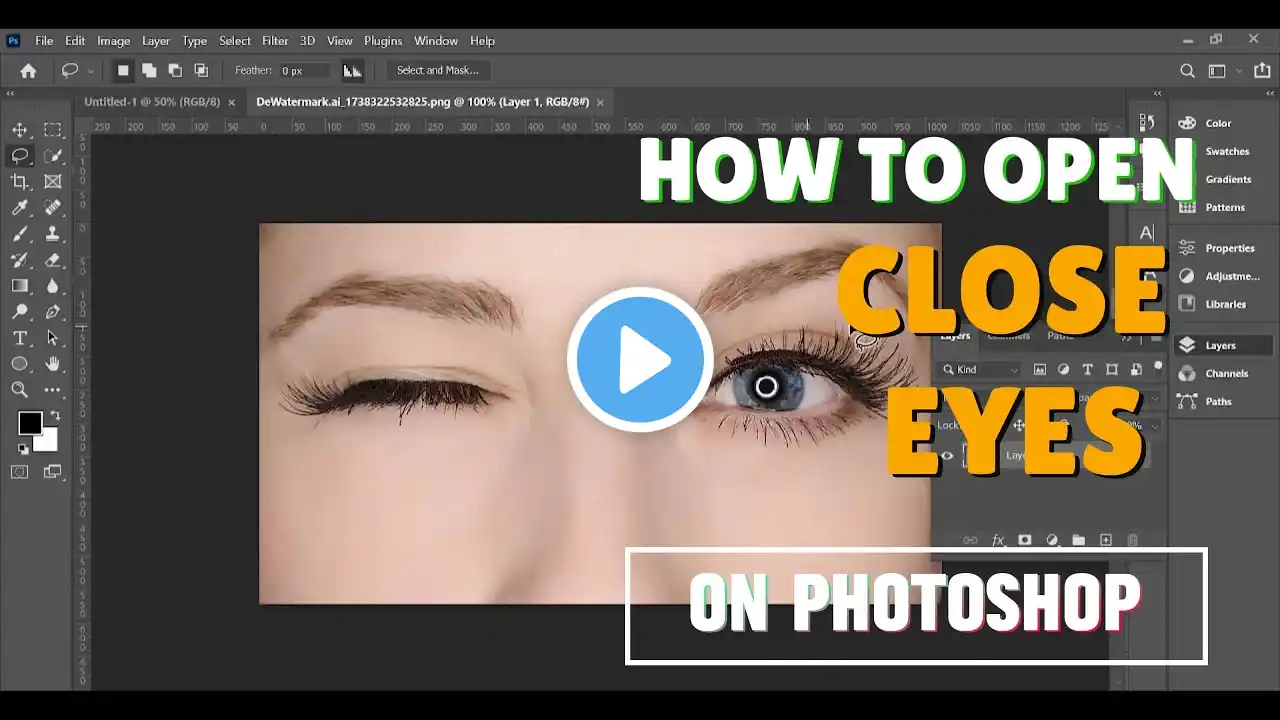This screenshot has height=720, width=1280.
Task: Toggle Quick Mask mode in toolbar
Action: (20, 472)
